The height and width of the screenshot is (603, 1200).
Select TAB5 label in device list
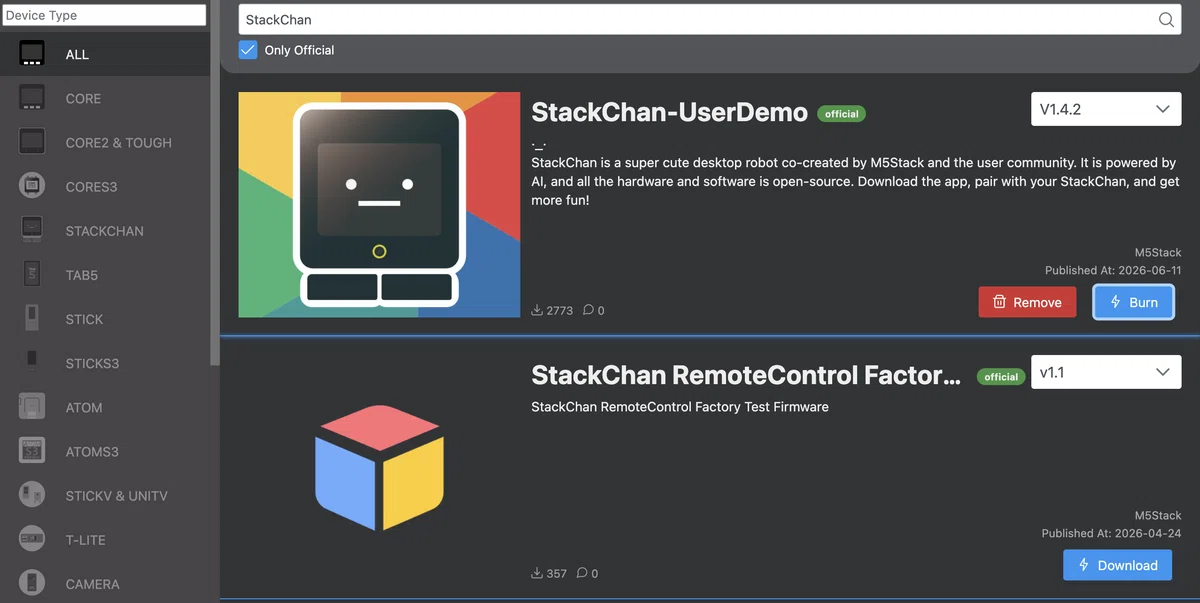[82, 275]
